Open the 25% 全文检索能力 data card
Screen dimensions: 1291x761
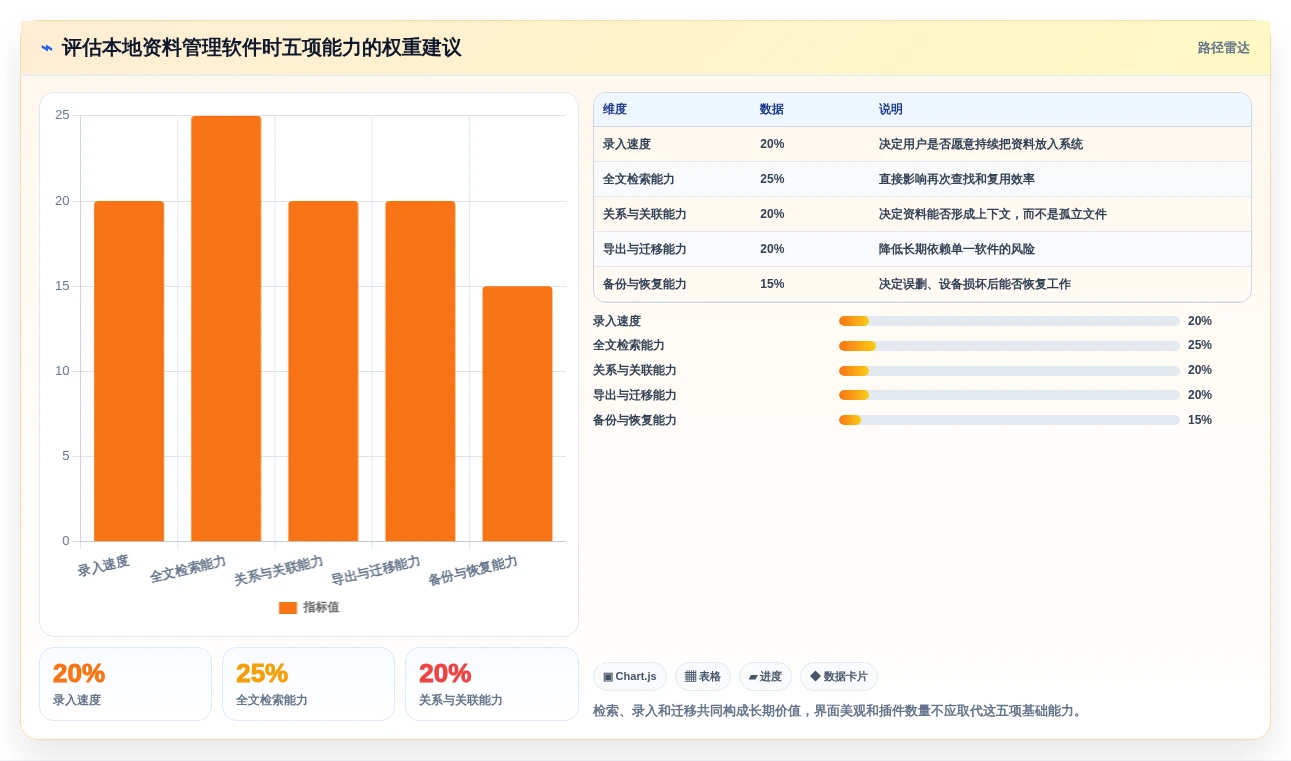[308, 684]
